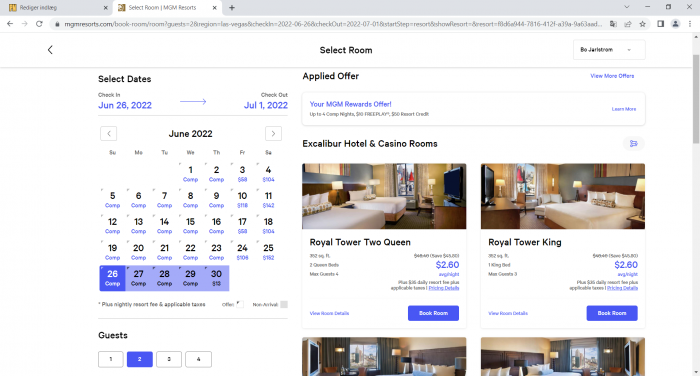Bookmark this page with star icon
The width and height of the screenshot is (700, 376).
642,24
